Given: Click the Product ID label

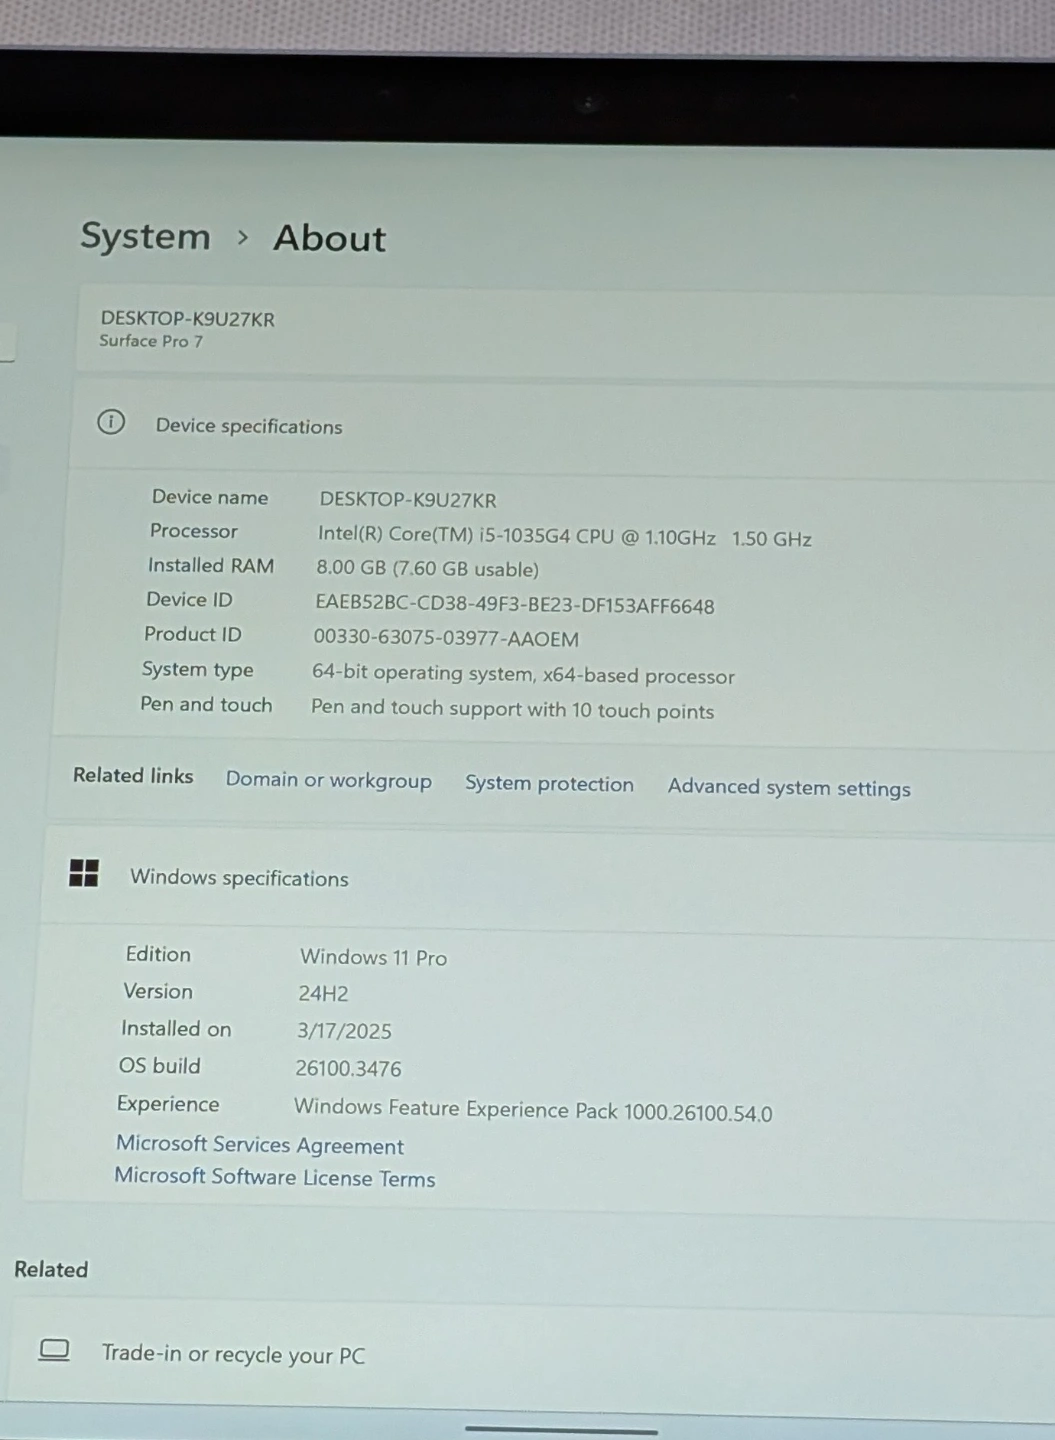Looking at the screenshot, I should [x=193, y=634].
